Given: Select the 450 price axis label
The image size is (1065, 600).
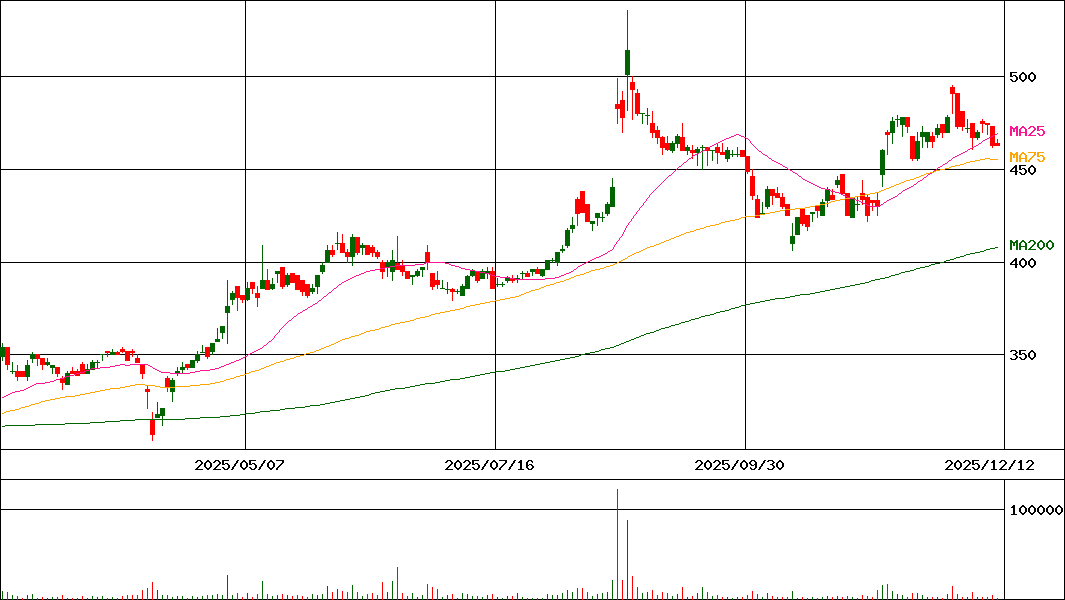Looking at the screenshot, I should point(1023,170).
